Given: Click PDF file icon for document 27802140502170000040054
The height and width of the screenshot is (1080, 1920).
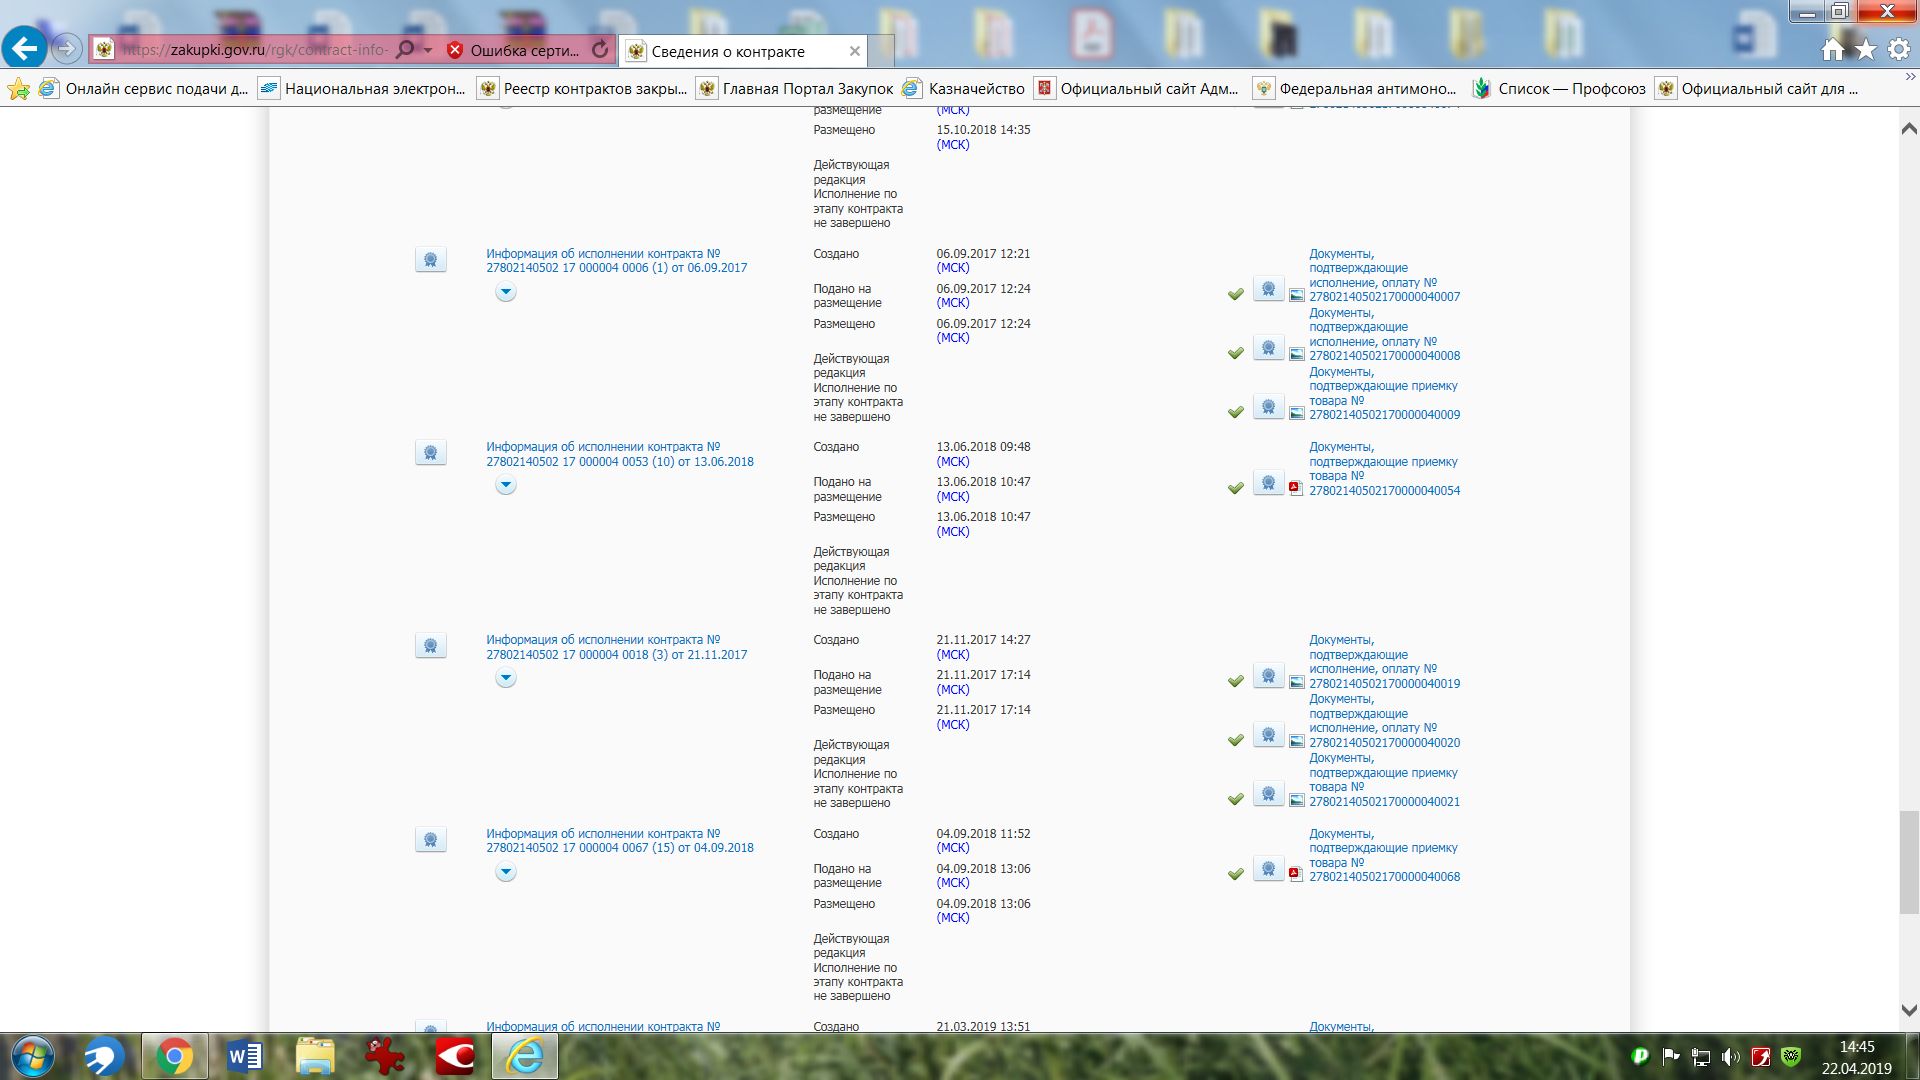Looking at the screenshot, I should point(1296,489).
